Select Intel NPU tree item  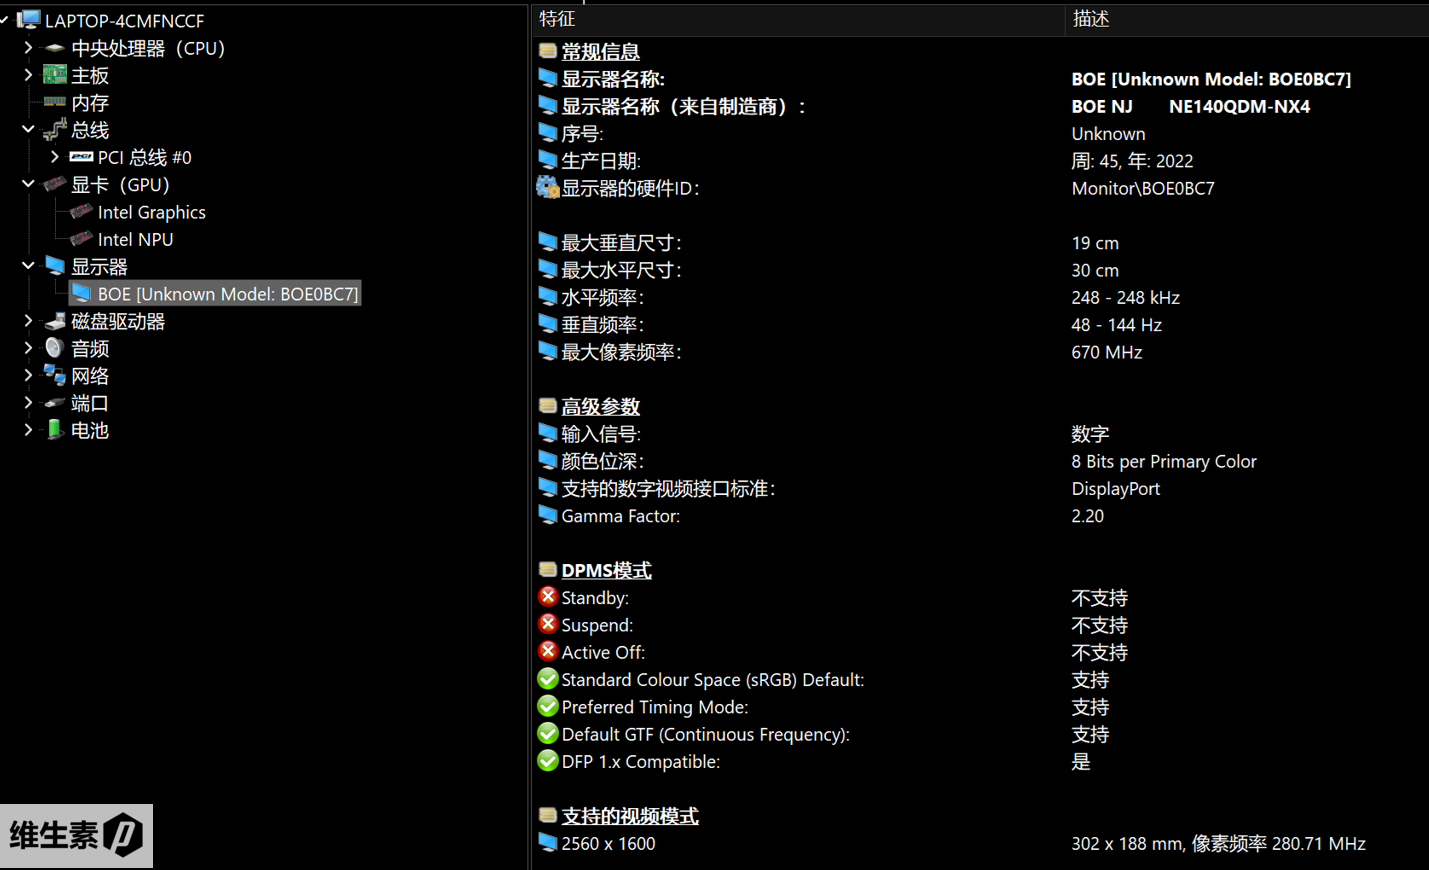tap(135, 239)
